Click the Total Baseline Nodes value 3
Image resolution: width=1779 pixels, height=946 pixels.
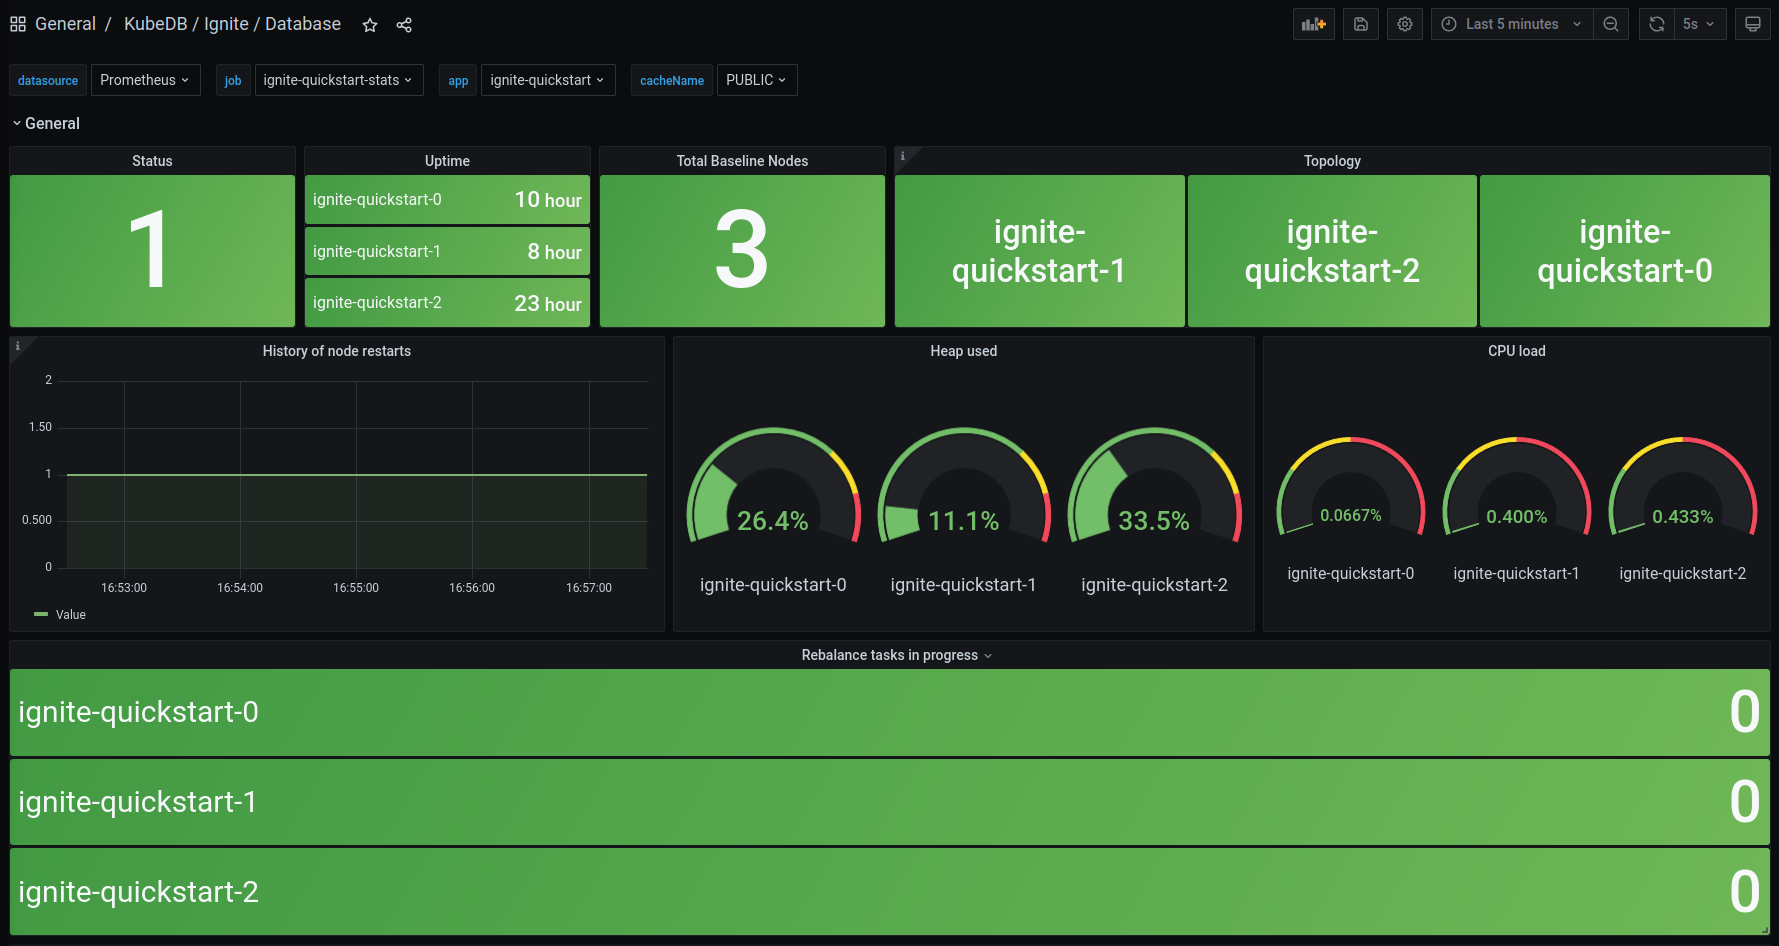(742, 251)
